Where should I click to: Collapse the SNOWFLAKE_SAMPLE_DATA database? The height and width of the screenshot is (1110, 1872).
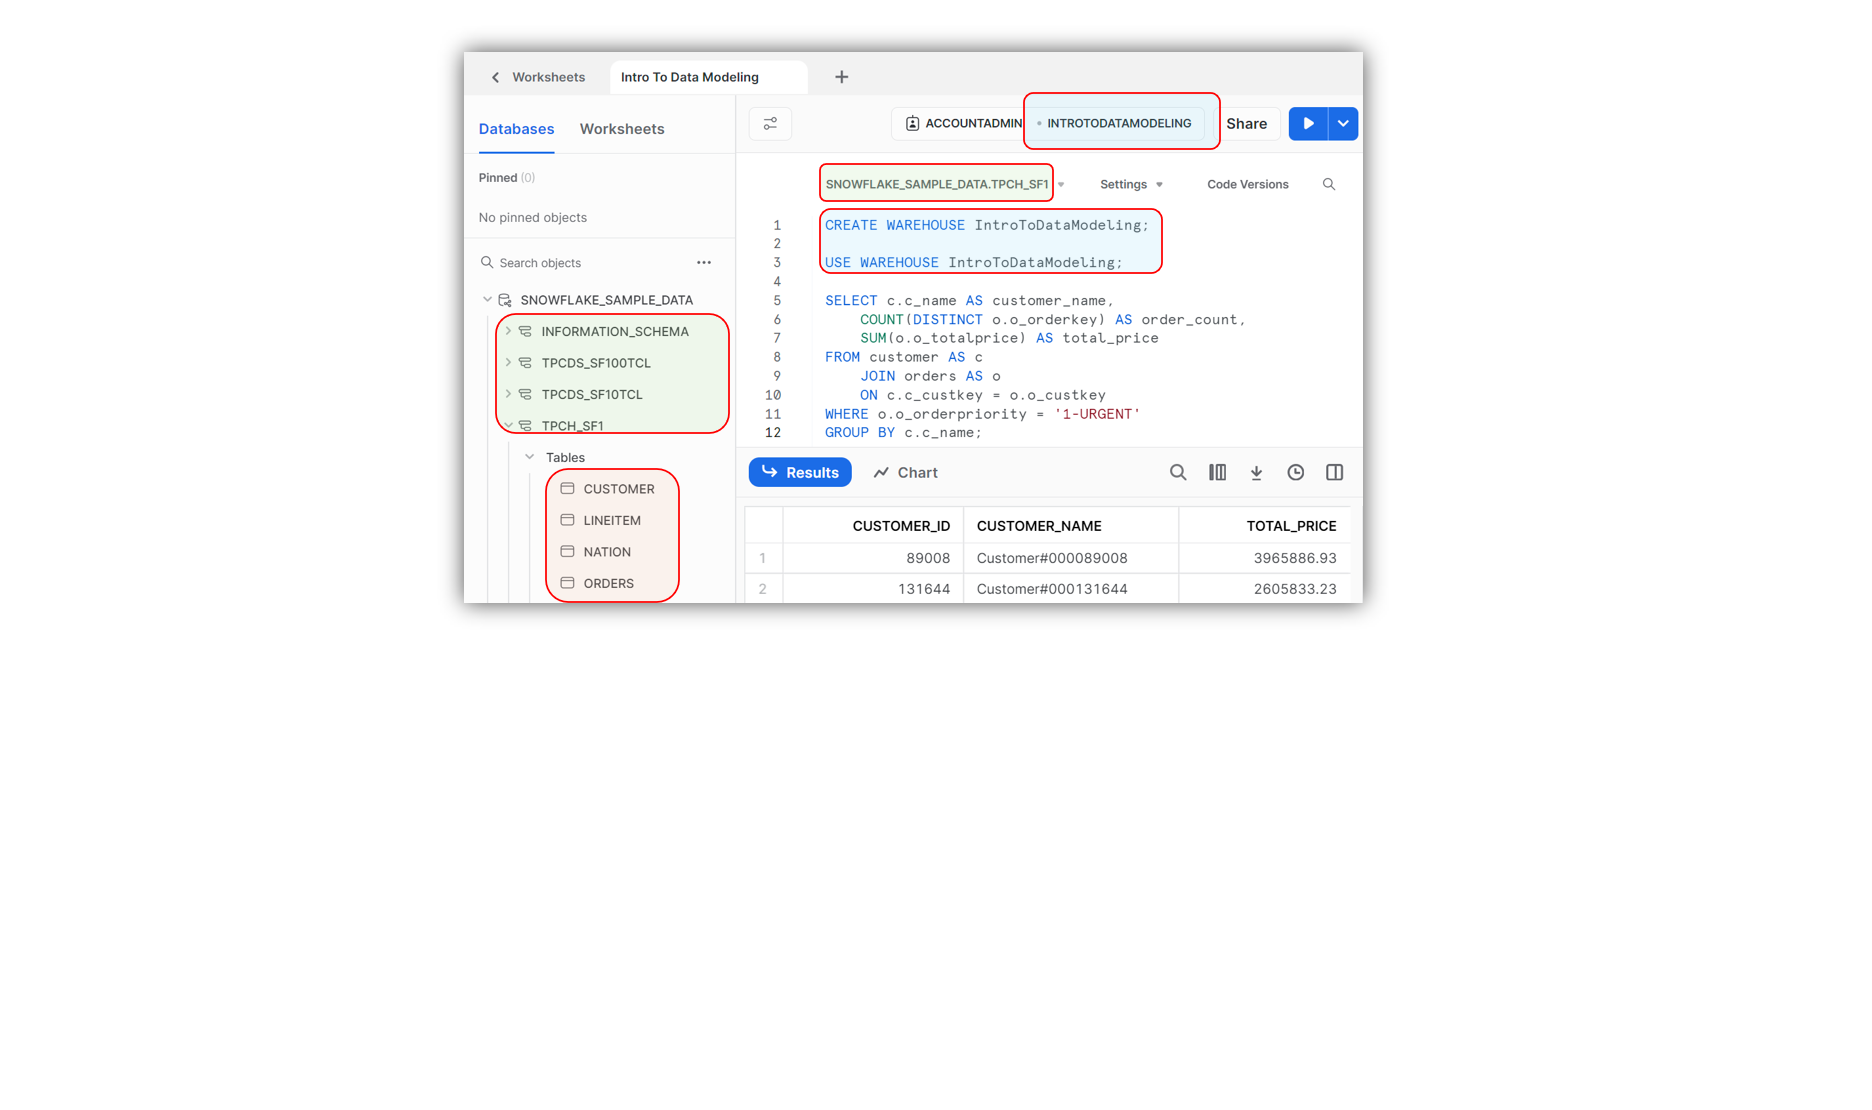pos(487,300)
